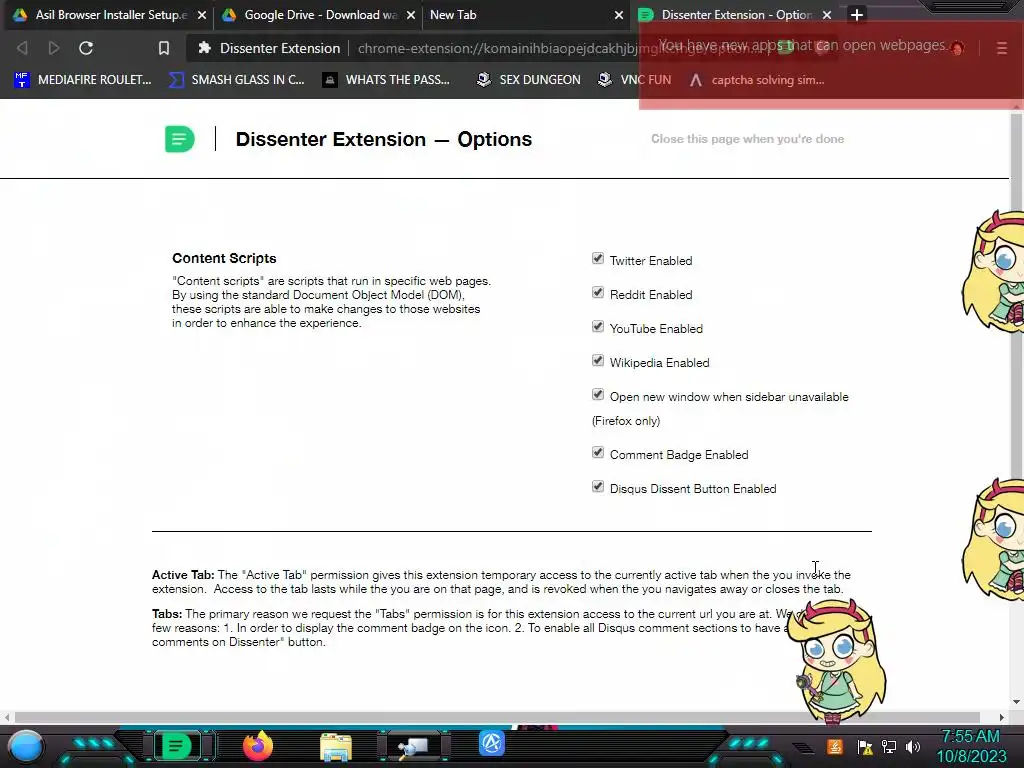Go back using the browser back arrow
The height and width of the screenshot is (768, 1024).
pyautogui.click(x=22, y=48)
